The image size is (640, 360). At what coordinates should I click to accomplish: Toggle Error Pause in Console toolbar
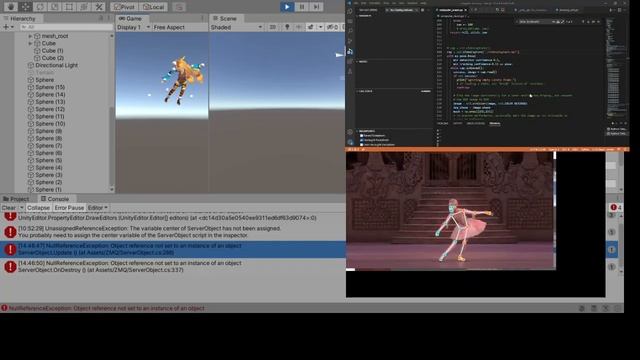[x=69, y=208]
